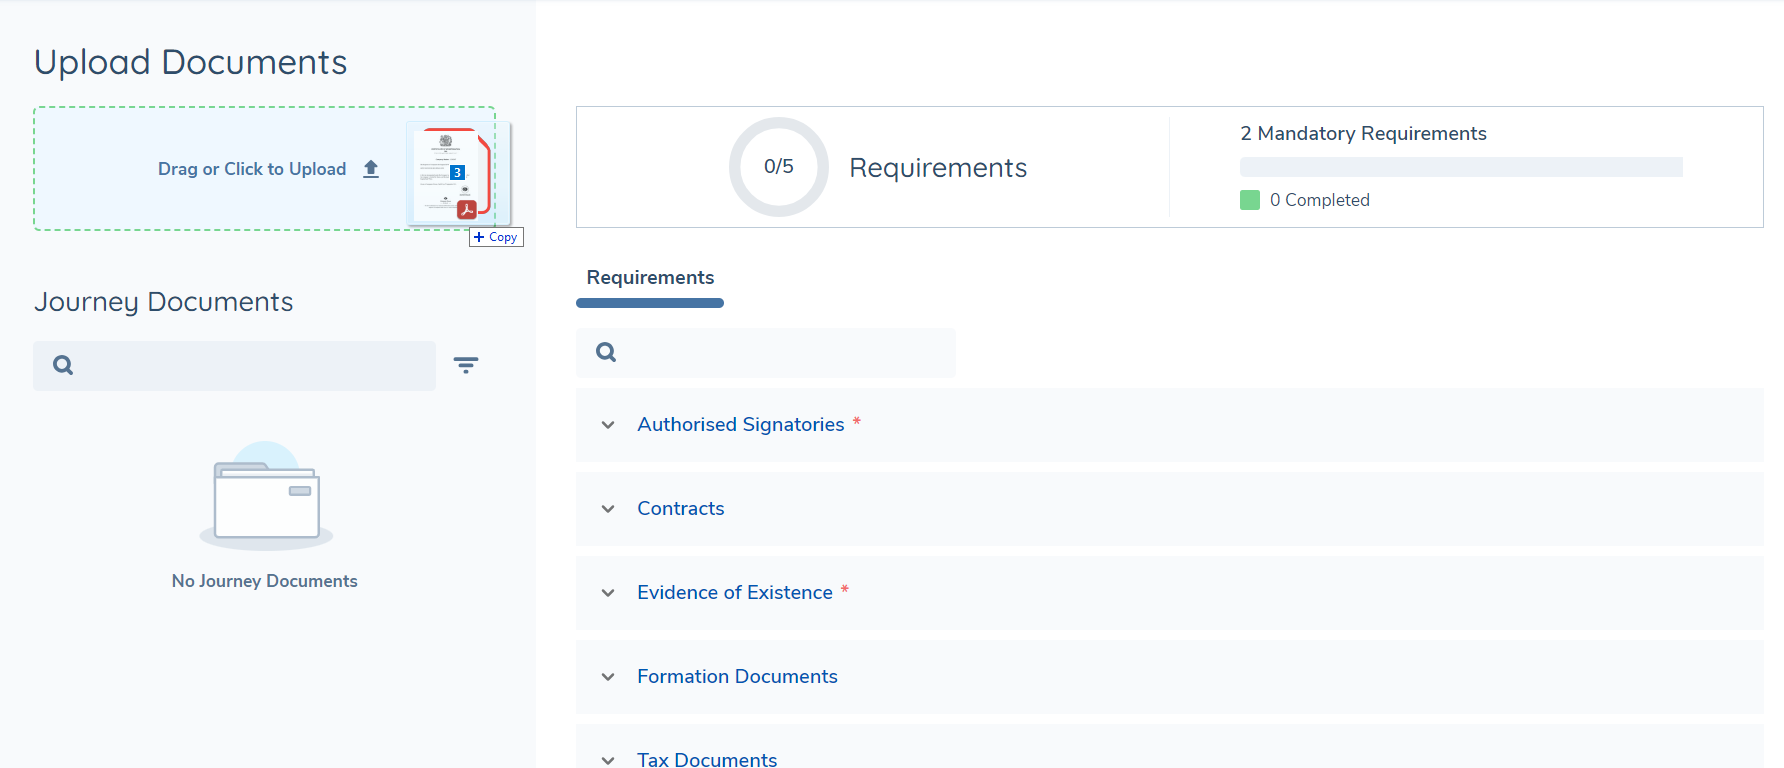Image resolution: width=1784 pixels, height=768 pixels.
Task: Click the green Completed legend square
Action: pyautogui.click(x=1249, y=200)
